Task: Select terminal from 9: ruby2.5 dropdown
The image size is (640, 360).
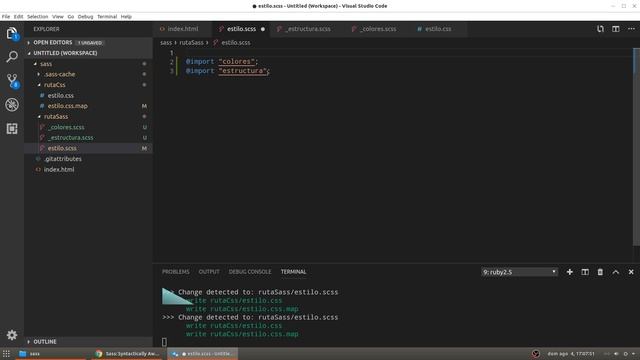Action: point(519,272)
